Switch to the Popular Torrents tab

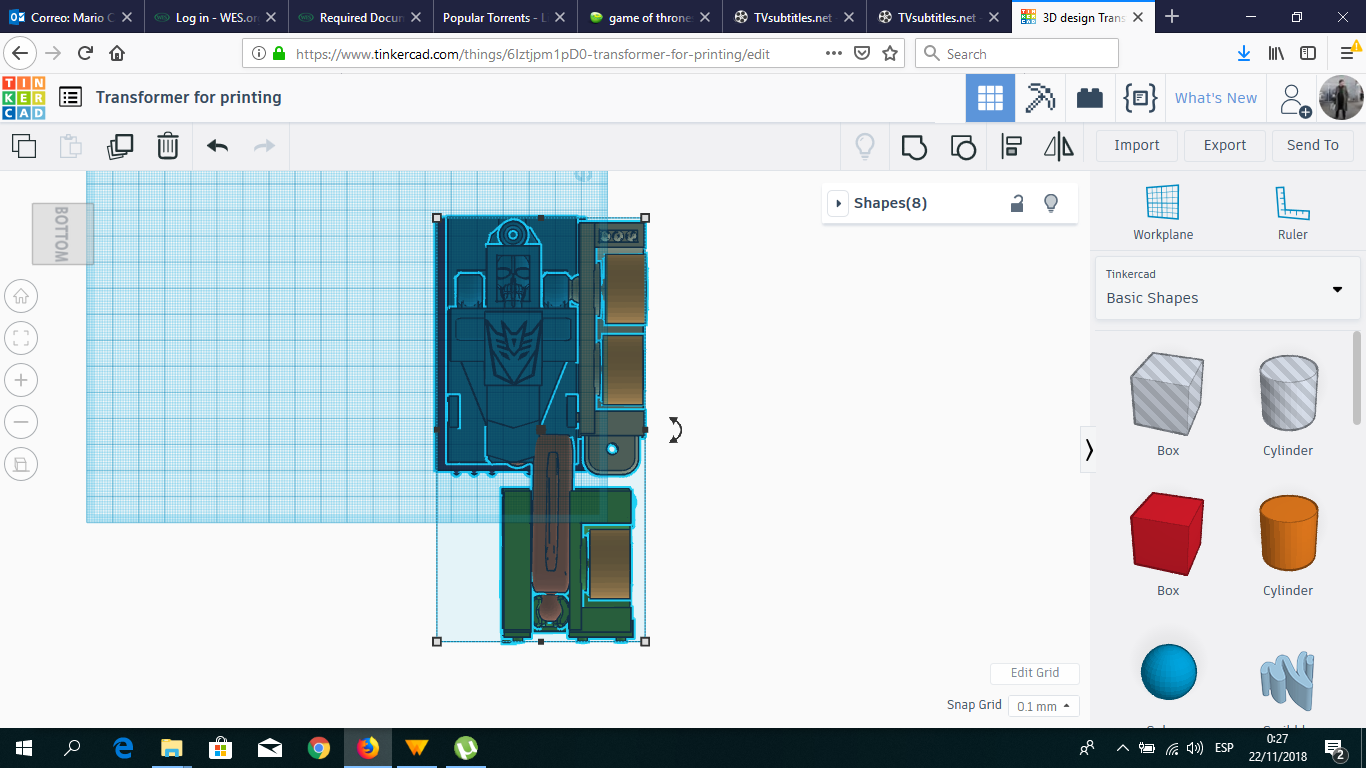pyautogui.click(x=506, y=17)
